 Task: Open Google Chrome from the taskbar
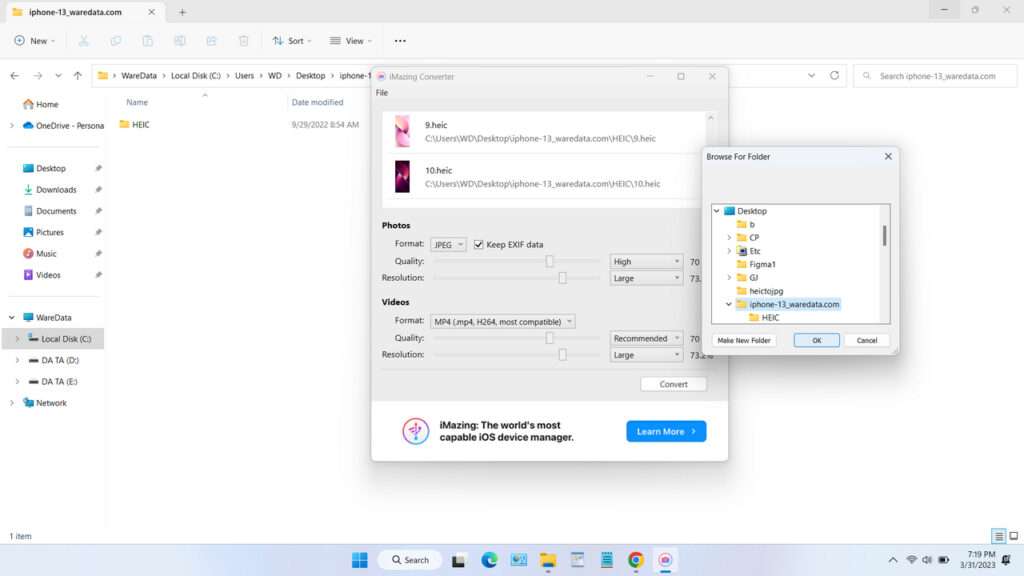(635, 560)
